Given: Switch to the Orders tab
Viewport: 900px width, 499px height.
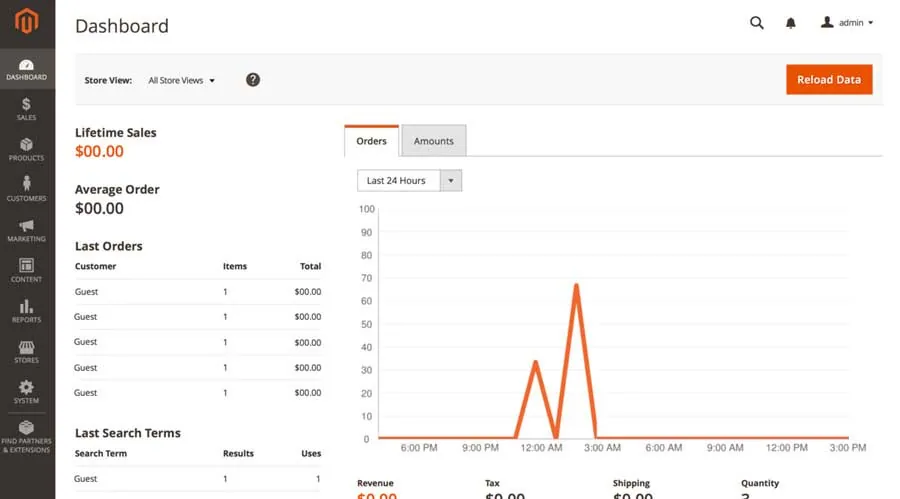Looking at the screenshot, I should tap(371, 141).
